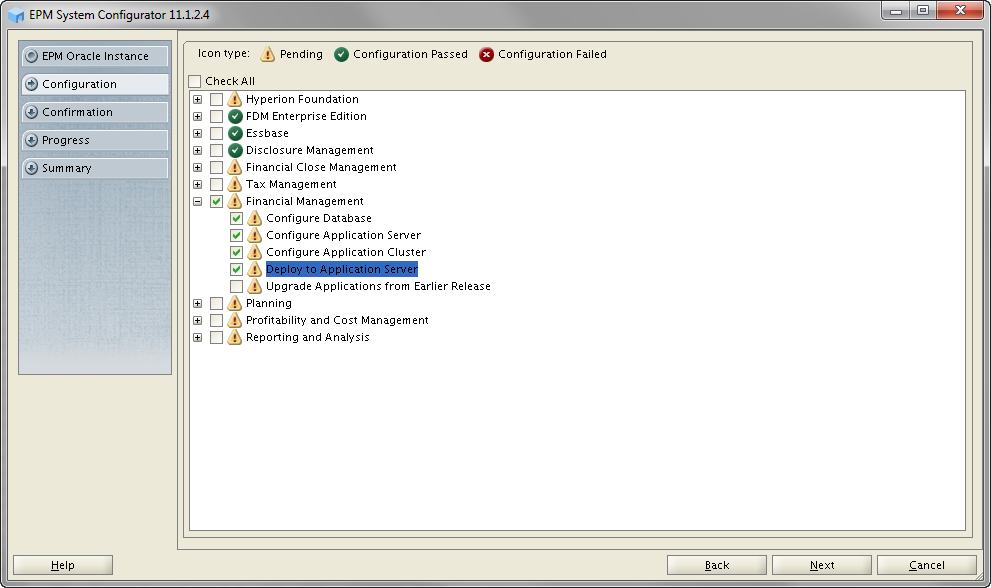
Task: Click the pending icon beside Configure Database
Action: tap(255, 218)
